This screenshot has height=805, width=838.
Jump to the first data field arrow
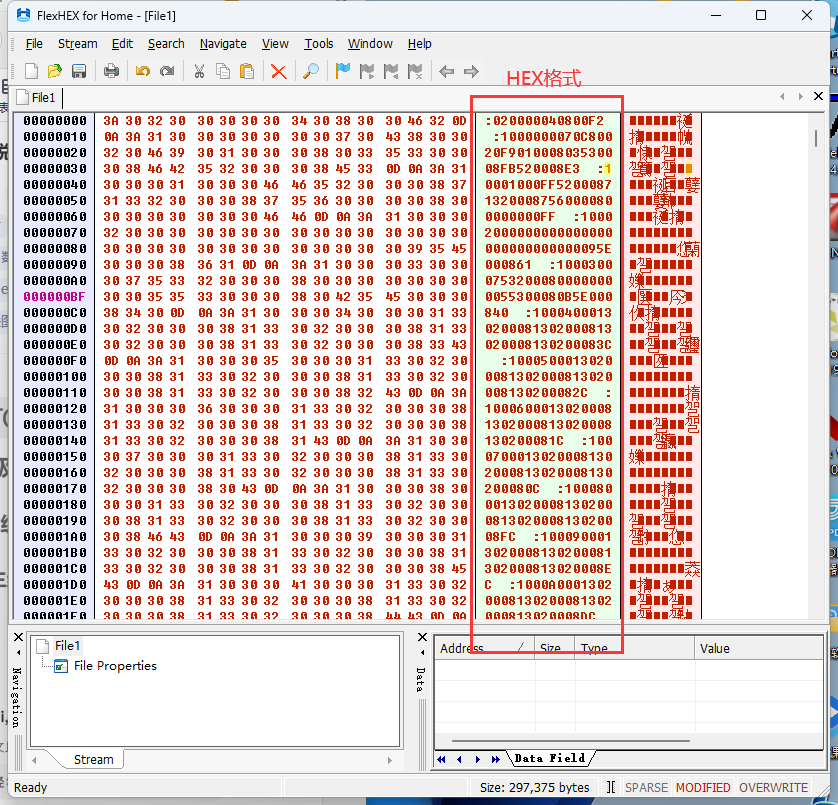pyautogui.click(x=441, y=759)
